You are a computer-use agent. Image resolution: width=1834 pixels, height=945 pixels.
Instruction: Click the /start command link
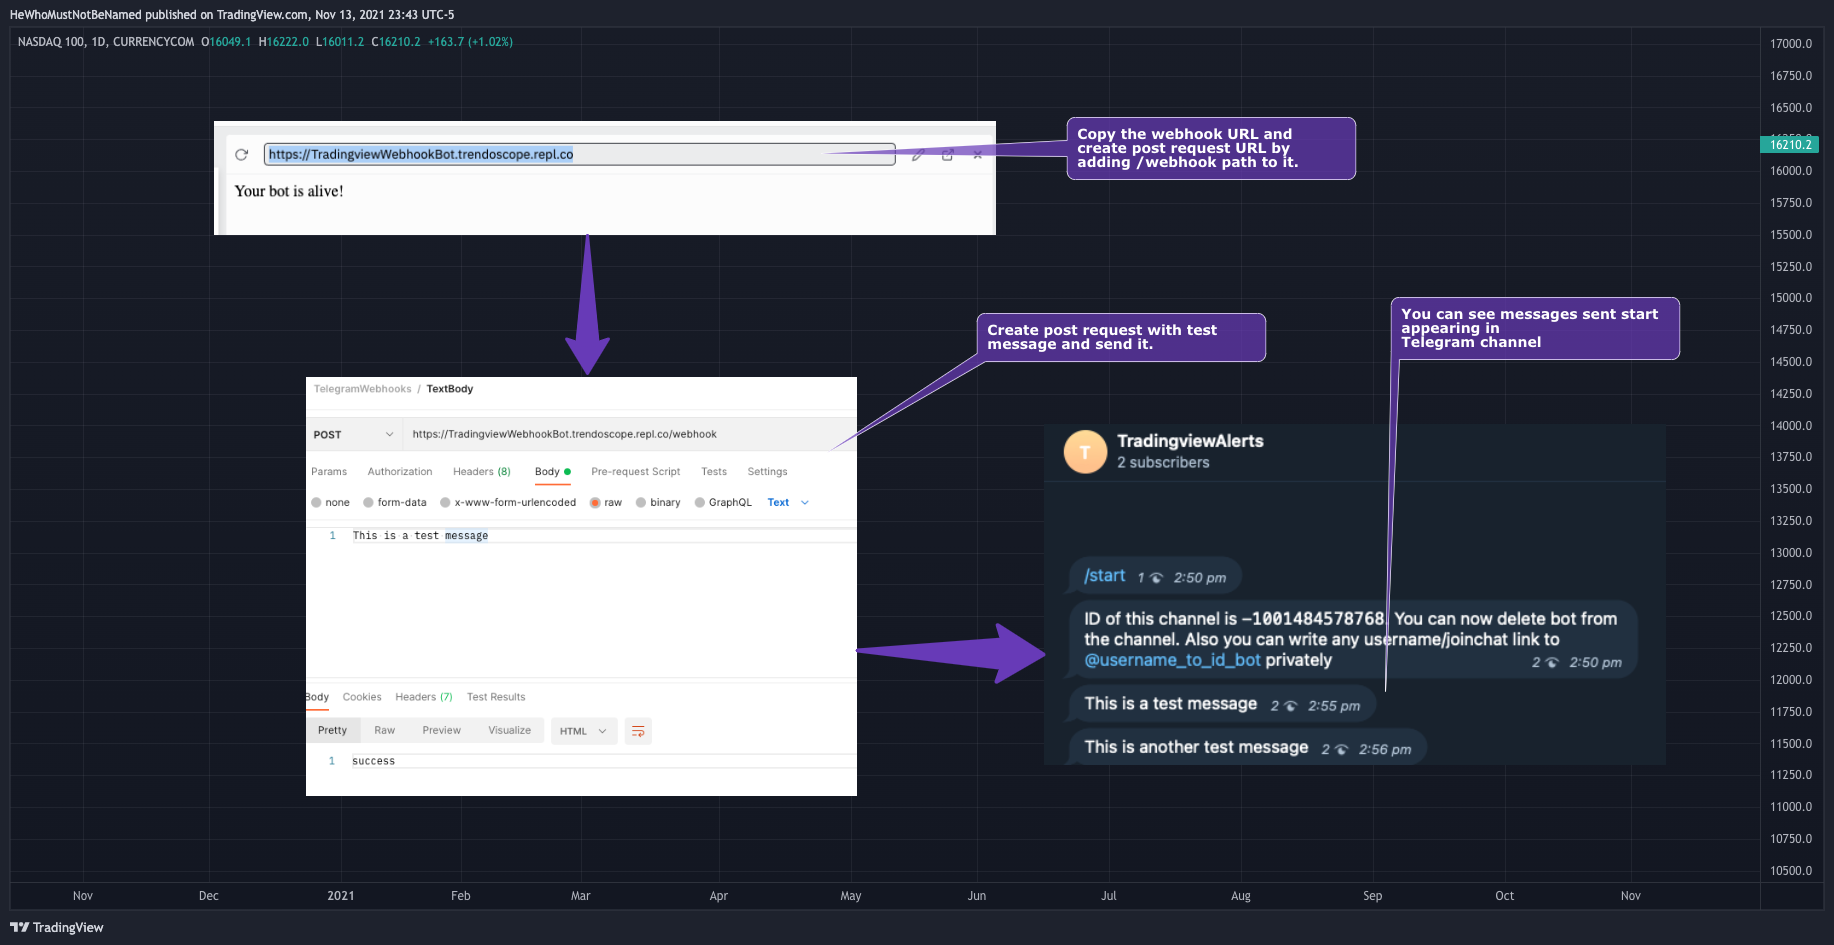point(1105,576)
